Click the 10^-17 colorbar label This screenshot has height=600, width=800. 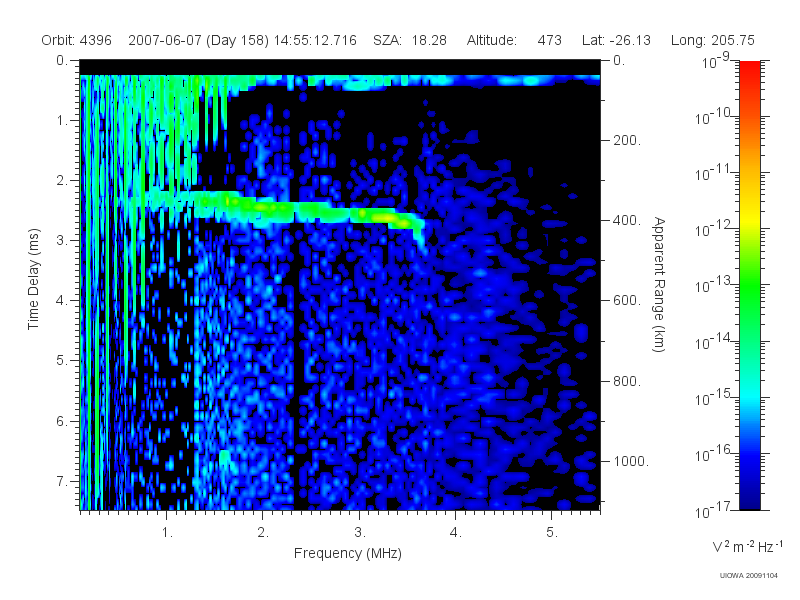click(713, 510)
